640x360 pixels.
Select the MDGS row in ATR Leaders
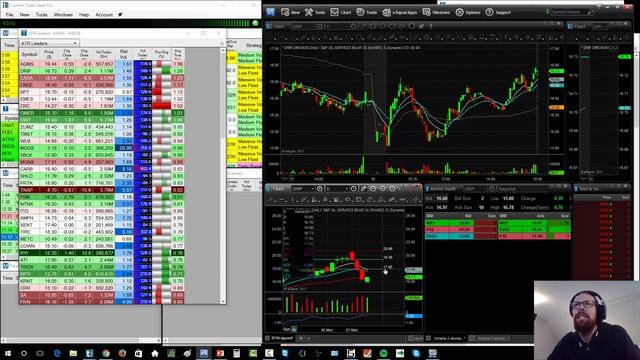[x=102, y=148]
